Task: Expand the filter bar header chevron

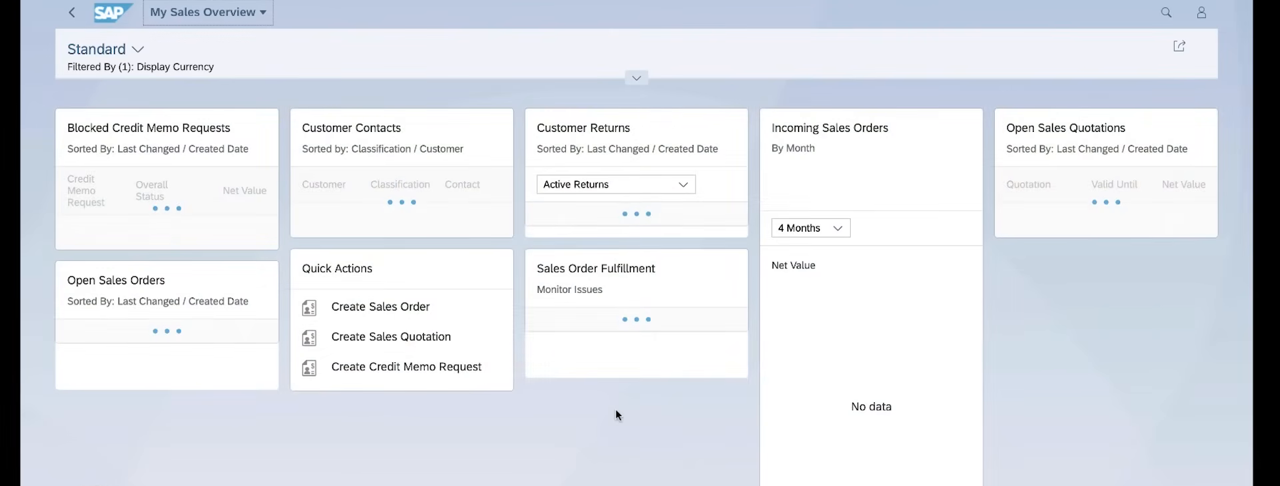Action: (636, 77)
